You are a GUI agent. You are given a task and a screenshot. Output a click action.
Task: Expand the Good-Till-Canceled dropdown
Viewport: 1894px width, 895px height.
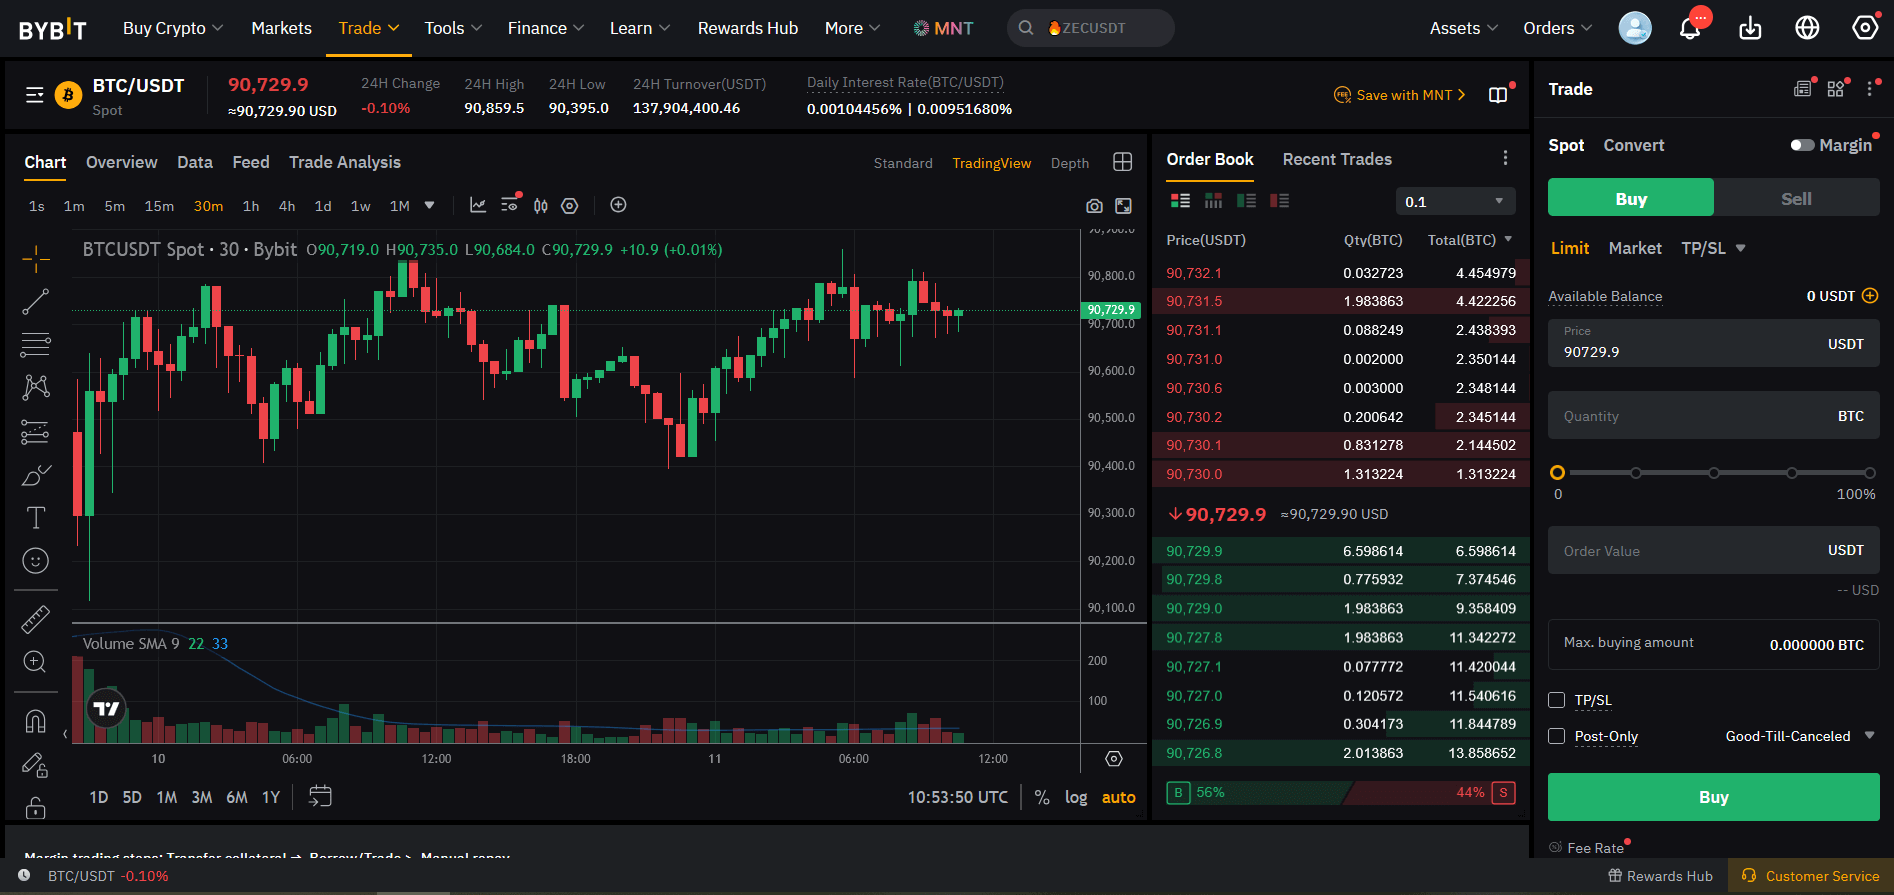coord(1799,736)
